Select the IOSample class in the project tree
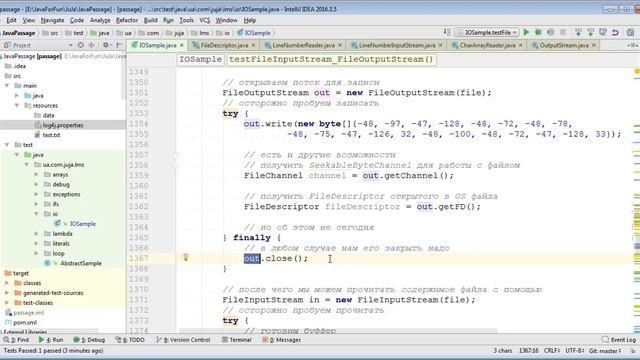Image resolution: width=640 pixels, height=360 pixels. (82, 224)
